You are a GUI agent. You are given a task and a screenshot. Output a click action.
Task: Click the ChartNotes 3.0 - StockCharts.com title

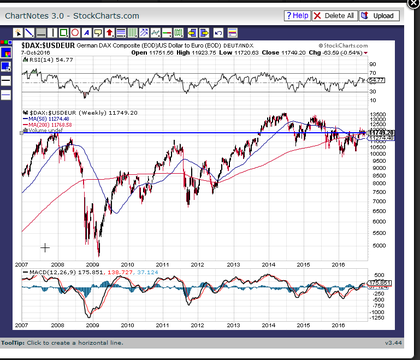(x=72, y=16)
